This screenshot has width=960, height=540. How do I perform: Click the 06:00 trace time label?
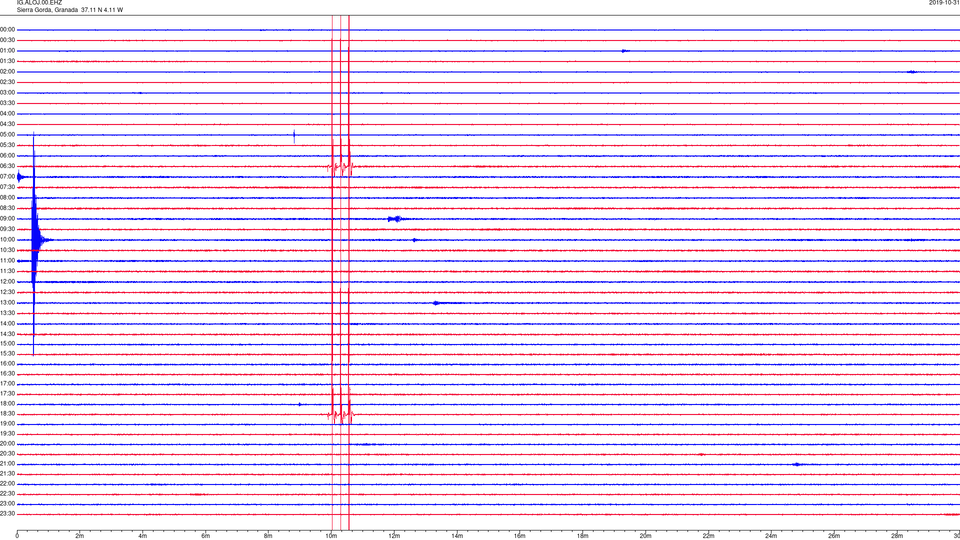(7, 156)
